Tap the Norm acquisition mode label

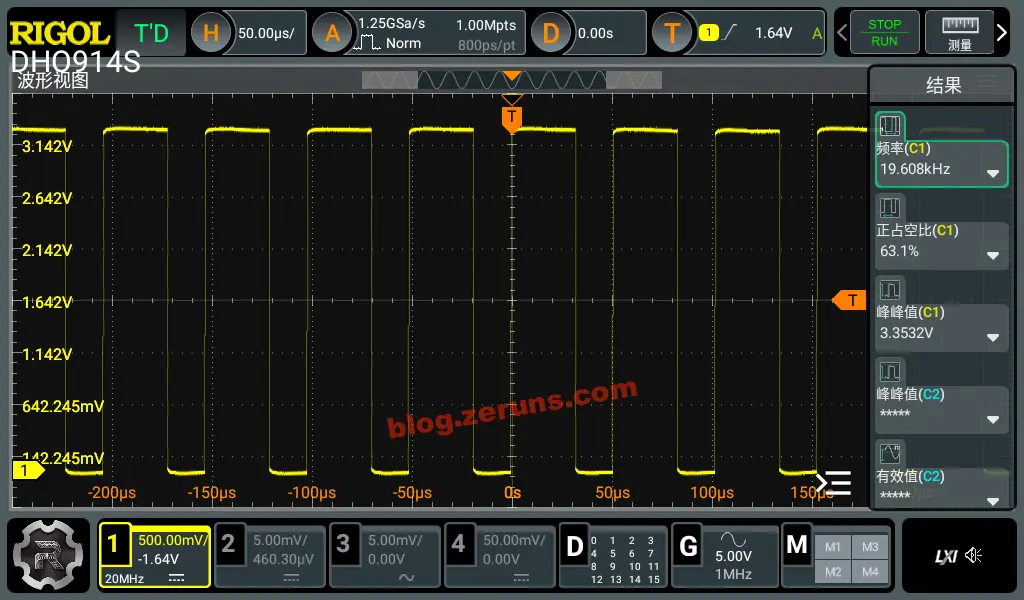[x=403, y=44]
